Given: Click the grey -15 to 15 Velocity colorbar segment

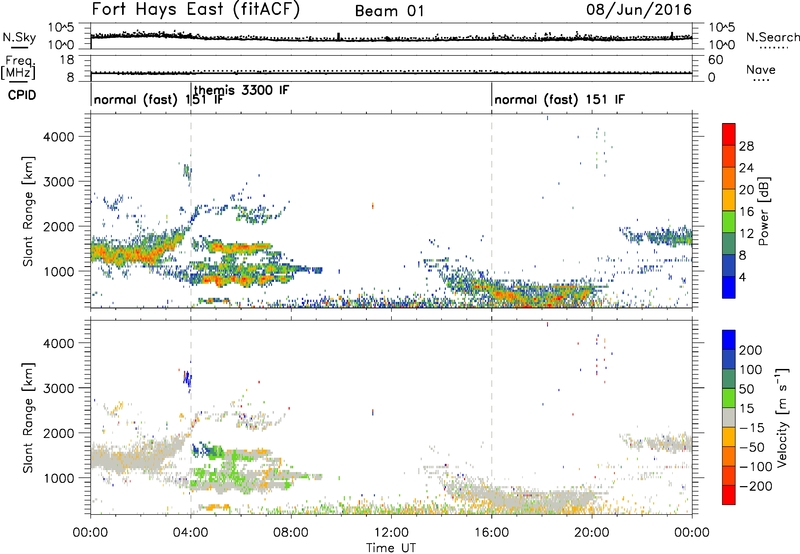Looking at the screenshot, I should tap(729, 417).
